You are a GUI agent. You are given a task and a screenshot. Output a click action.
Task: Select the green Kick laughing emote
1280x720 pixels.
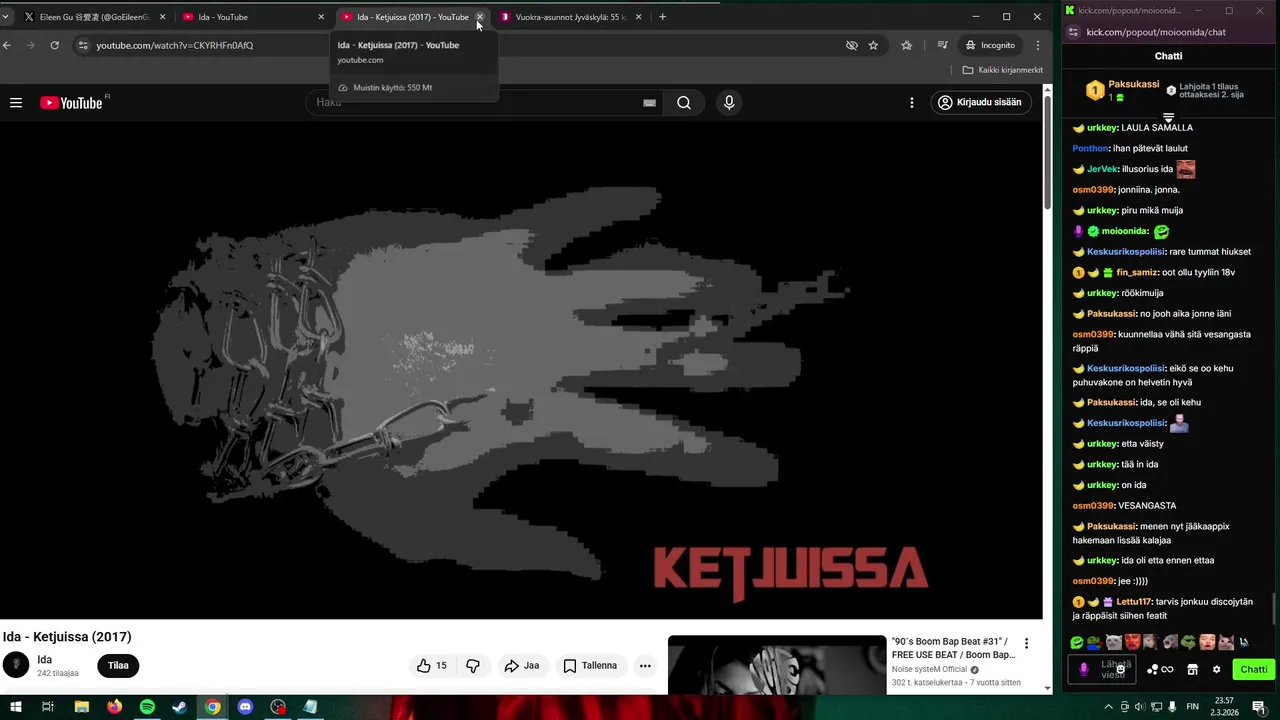pos(1077,642)
